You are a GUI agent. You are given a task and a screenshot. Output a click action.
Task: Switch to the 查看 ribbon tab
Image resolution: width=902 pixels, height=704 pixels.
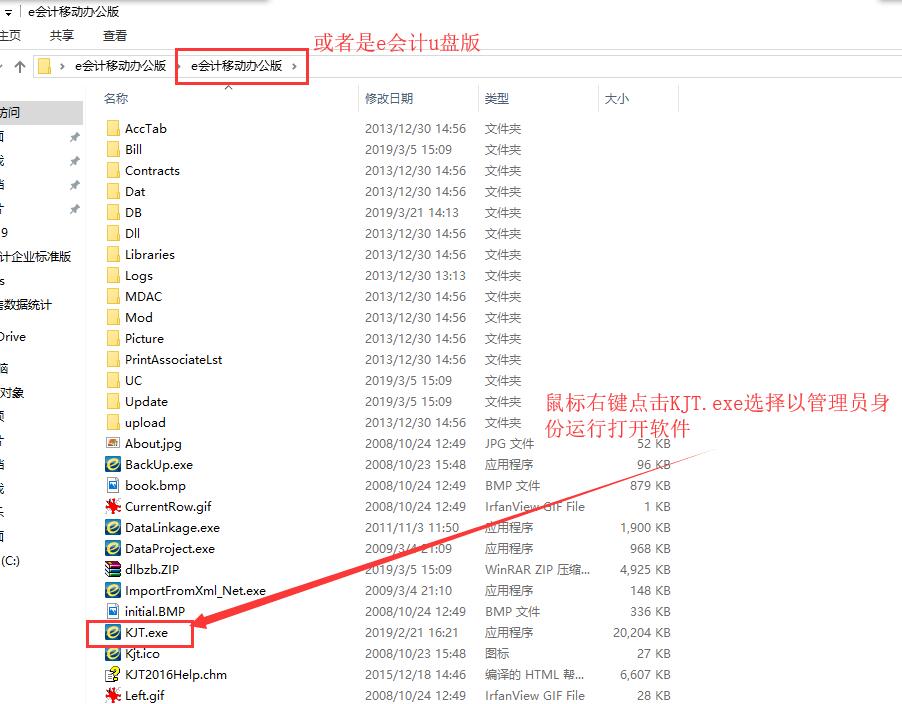point(114,36)
